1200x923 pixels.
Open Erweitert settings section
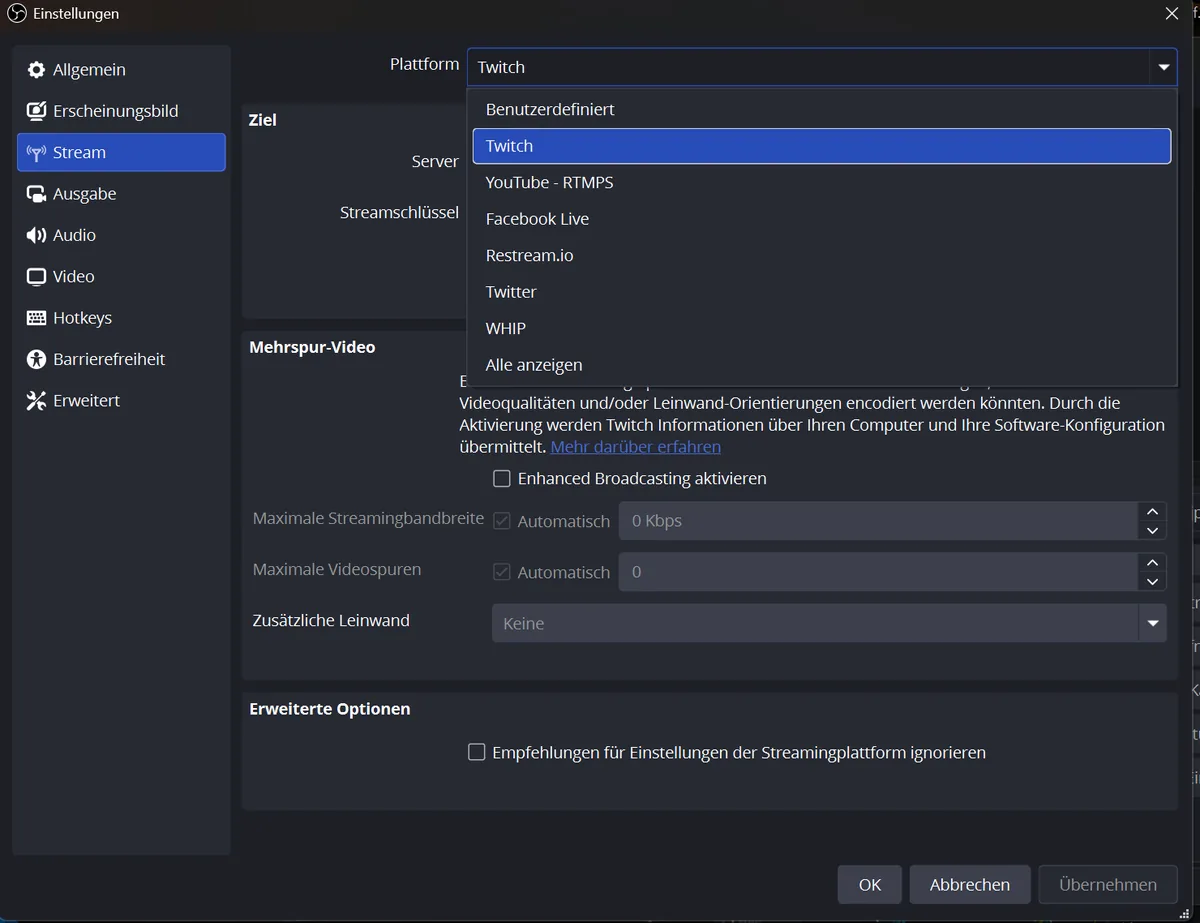[121, 401]
